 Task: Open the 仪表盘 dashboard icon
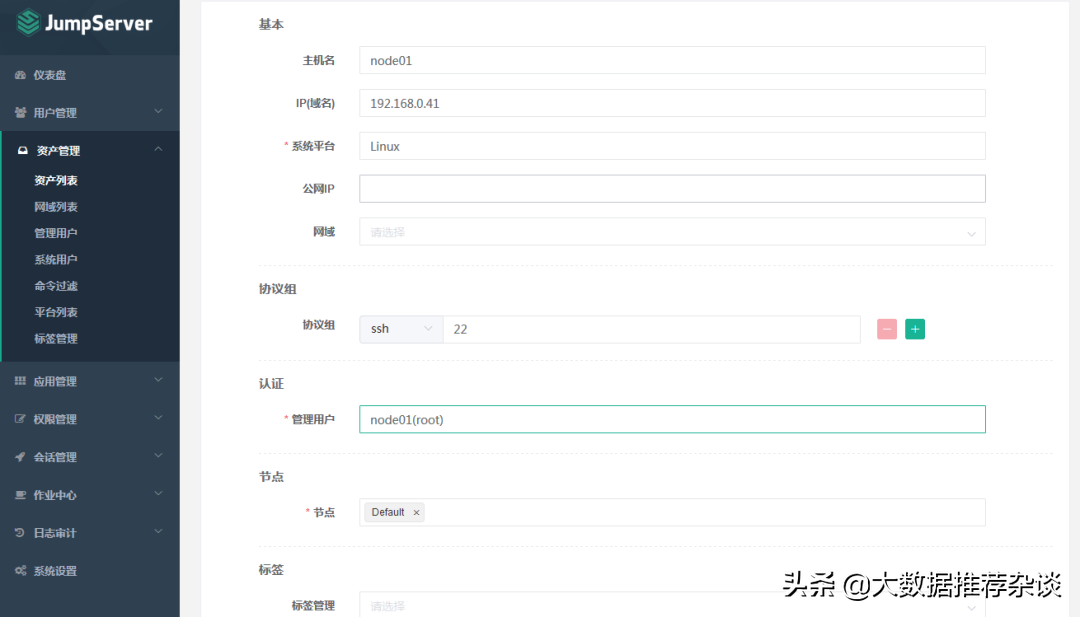click(x=21, y=75)
